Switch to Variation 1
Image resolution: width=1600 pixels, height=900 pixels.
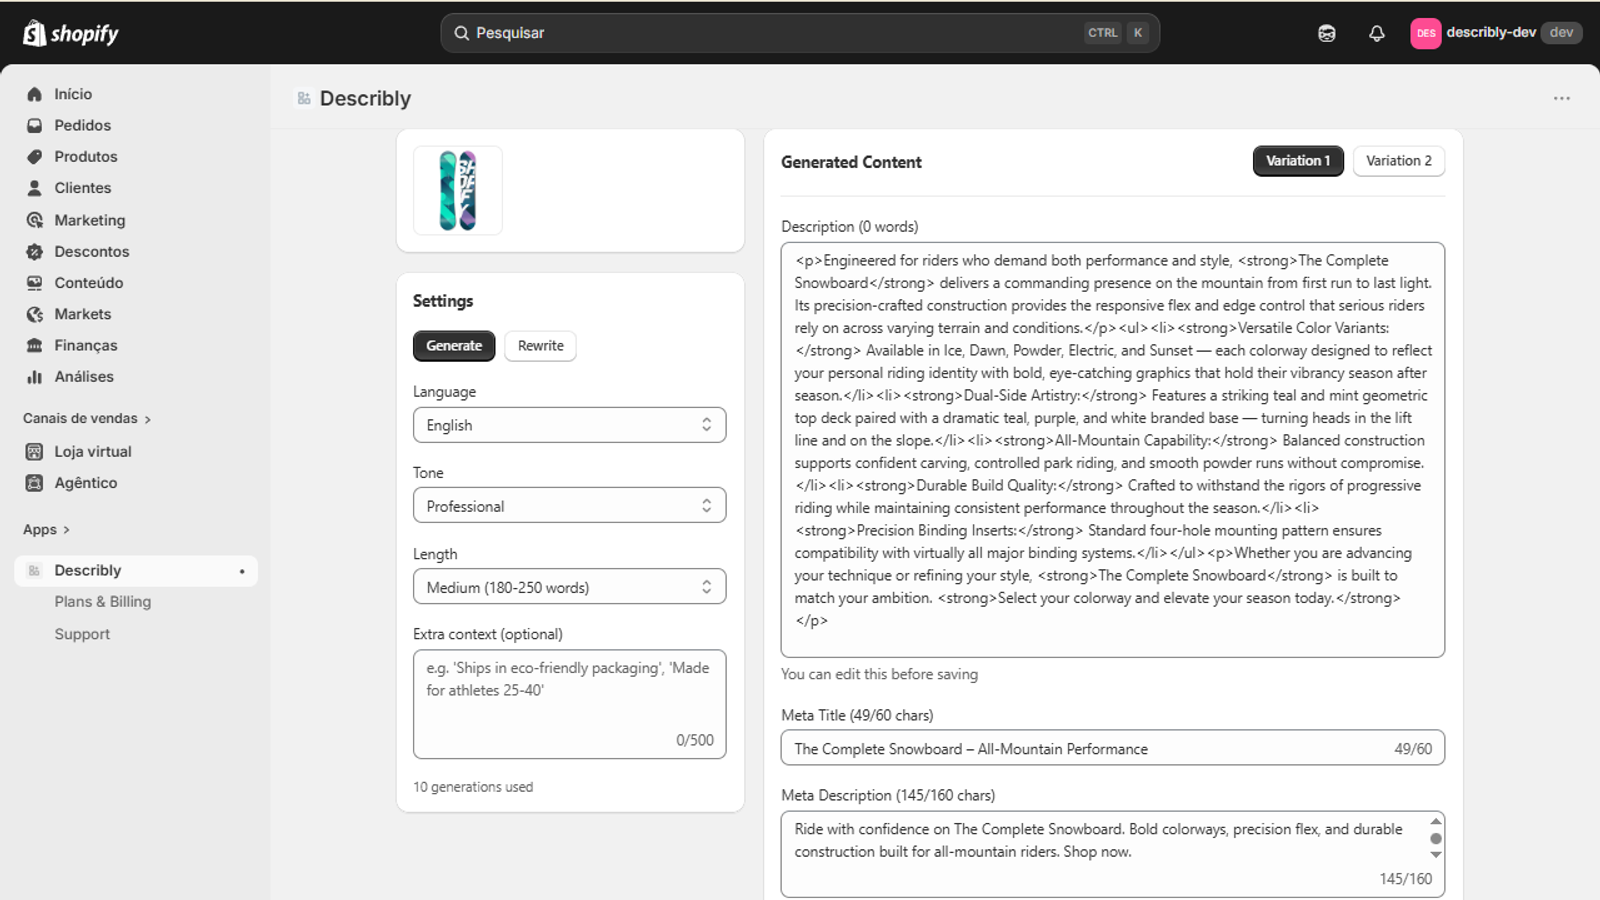tap(1298, 161)
